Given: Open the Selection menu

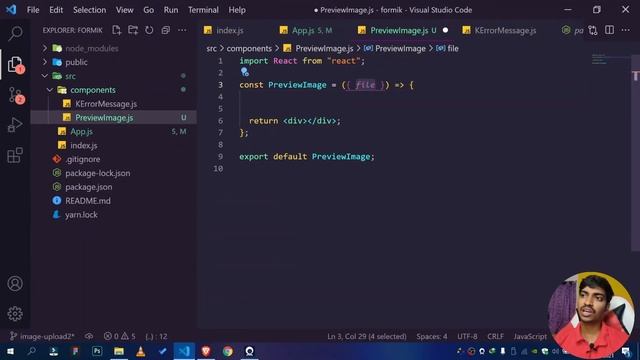Looking at the screenshot, I should pos(89,10).
